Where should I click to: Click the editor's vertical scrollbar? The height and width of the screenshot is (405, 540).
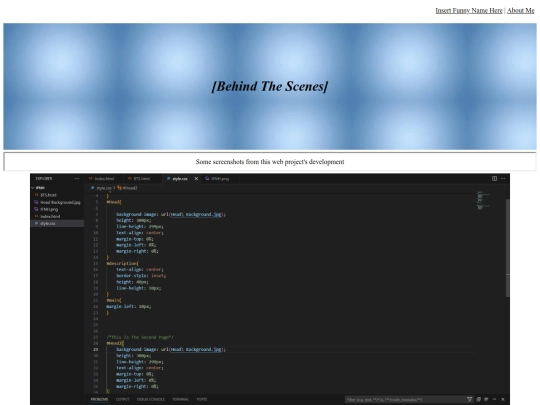508,248
